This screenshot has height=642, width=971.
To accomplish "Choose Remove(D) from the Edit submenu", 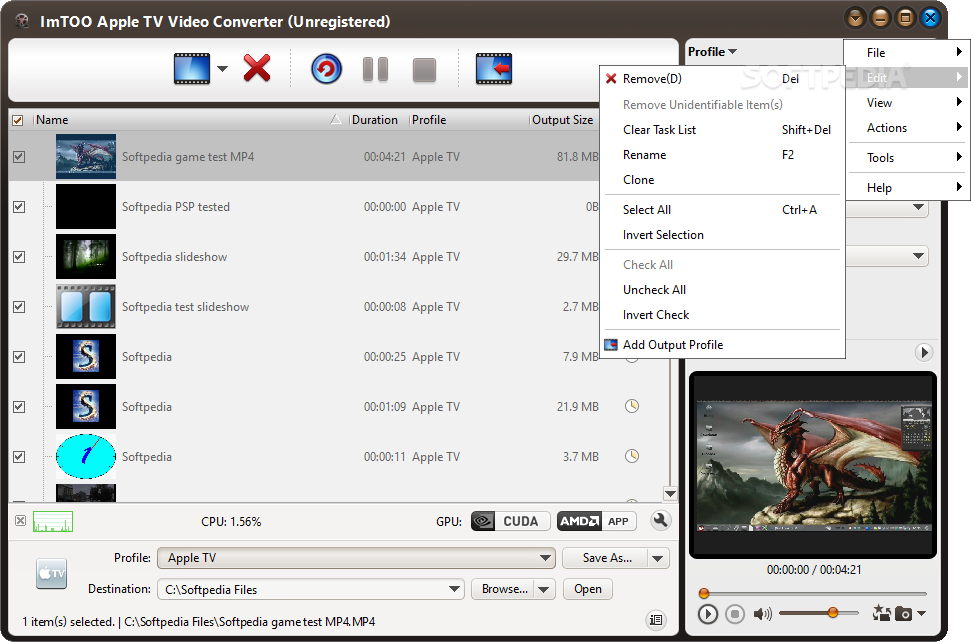I will tap(722, 79).
